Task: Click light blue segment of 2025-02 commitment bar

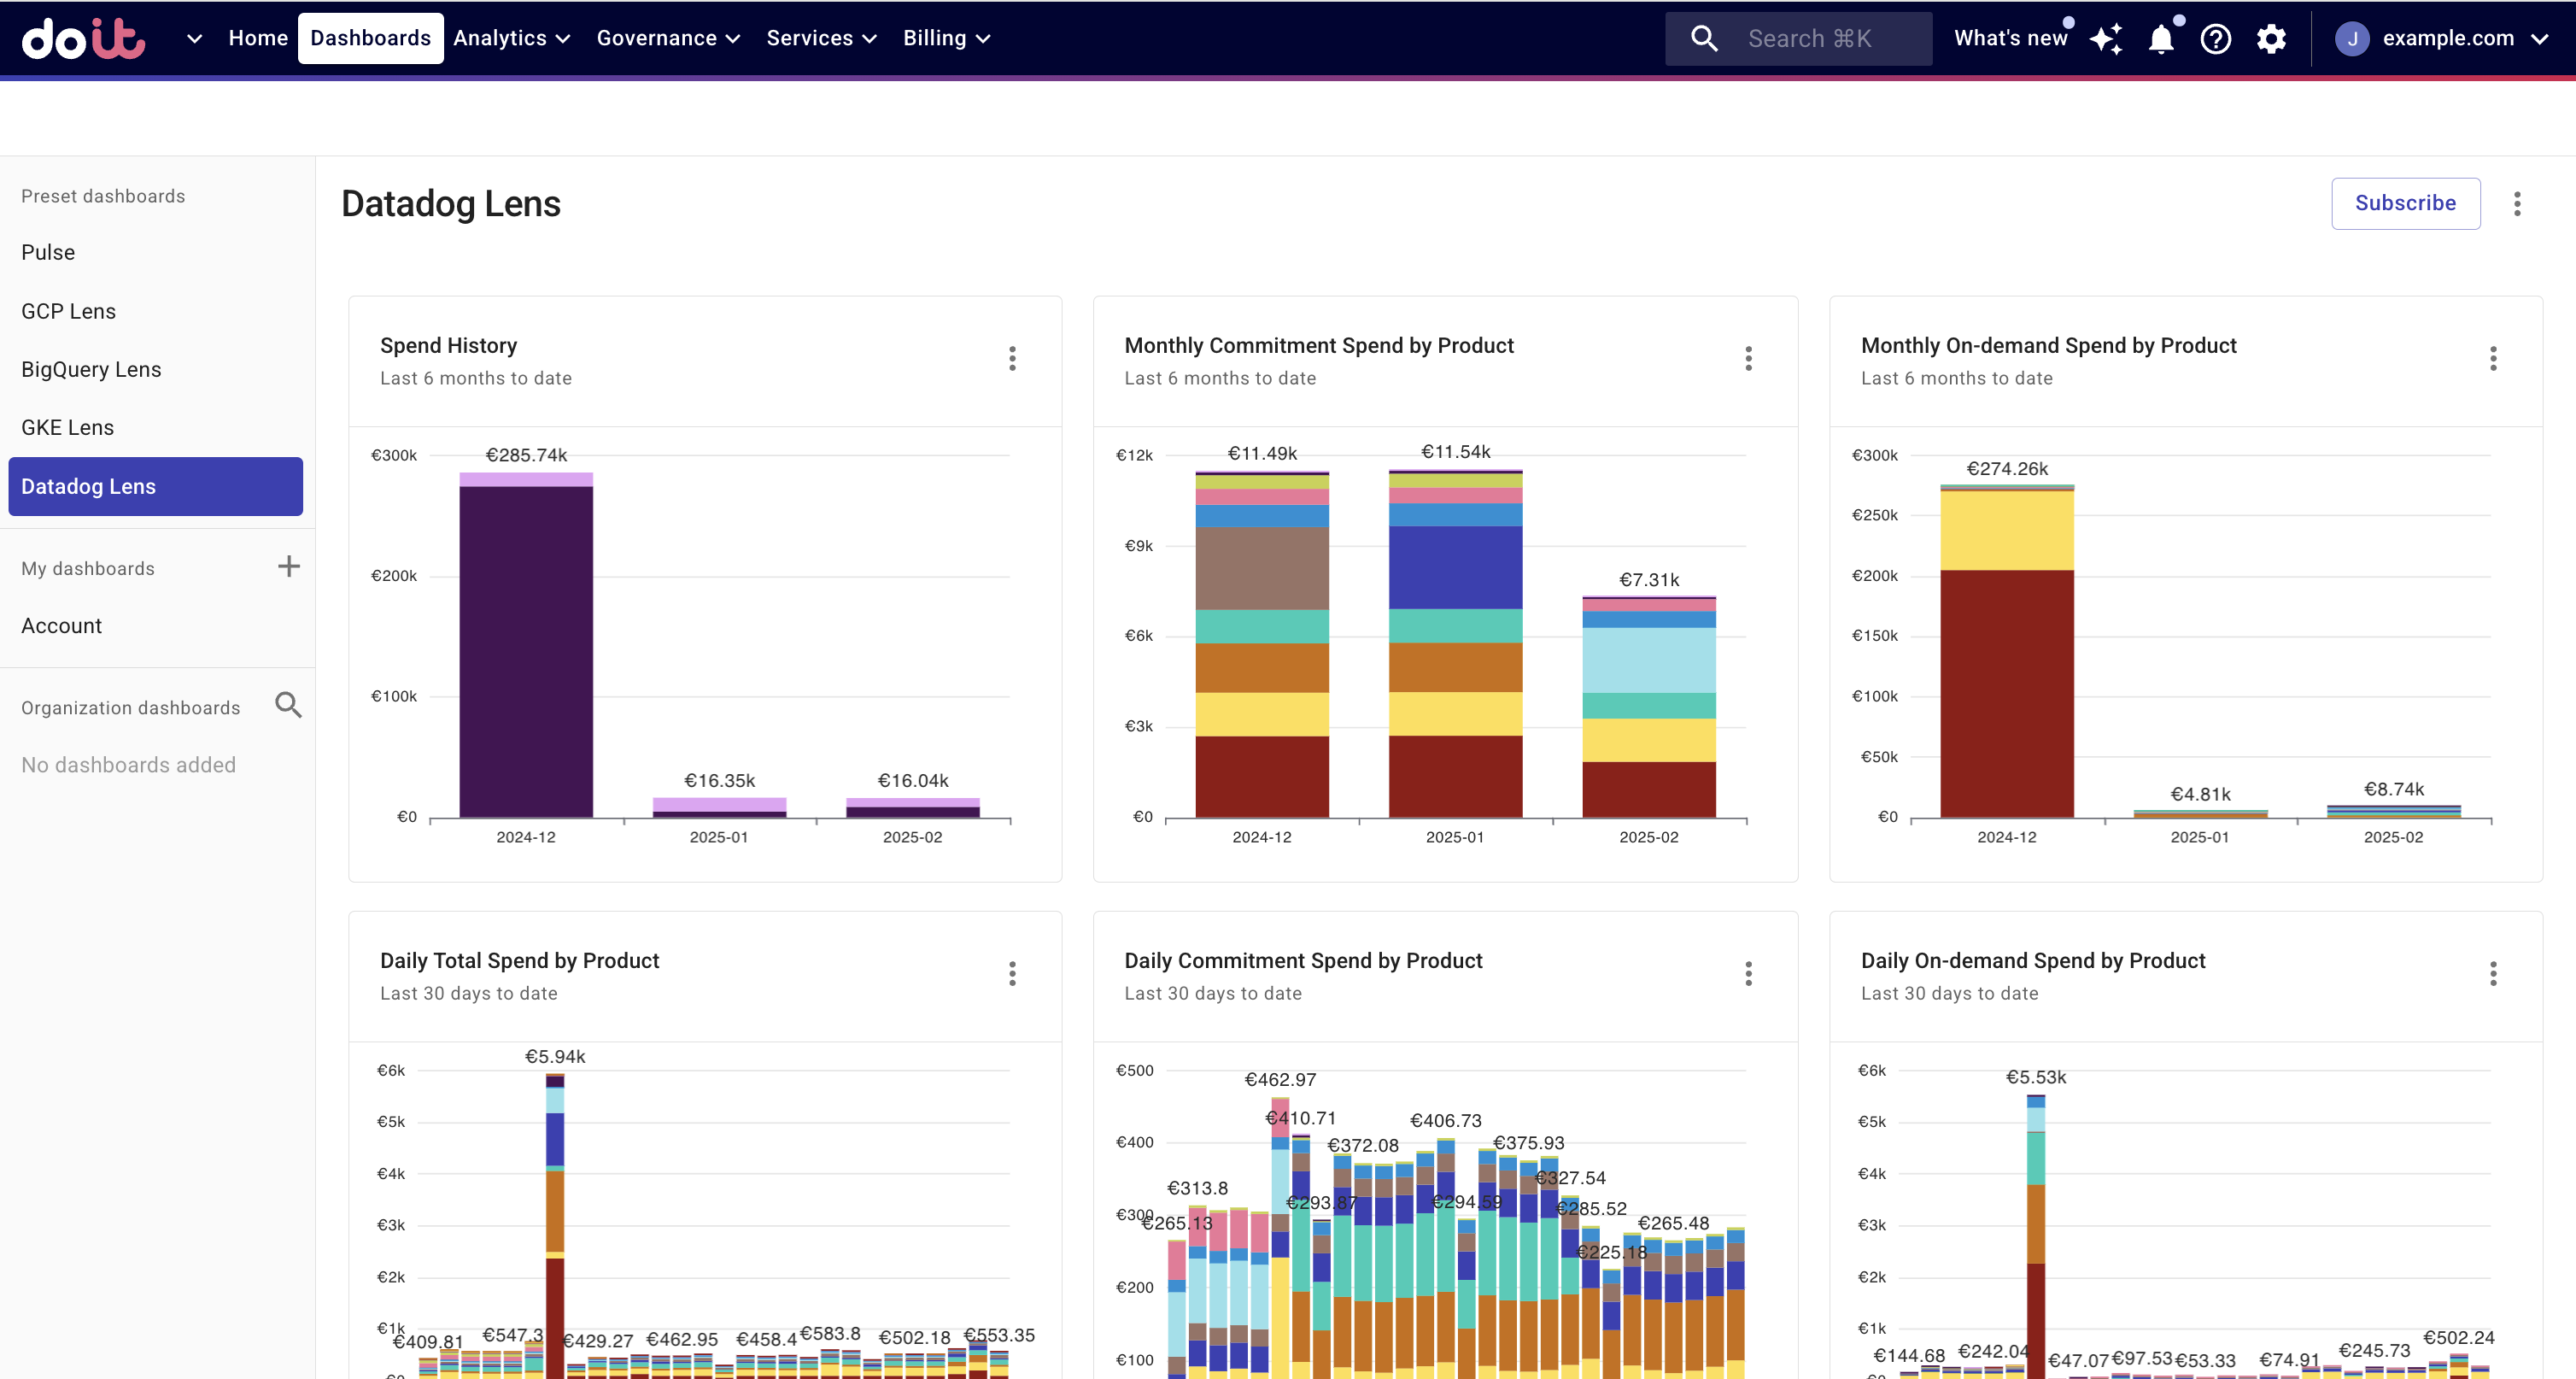Action: pos(1649,660)
